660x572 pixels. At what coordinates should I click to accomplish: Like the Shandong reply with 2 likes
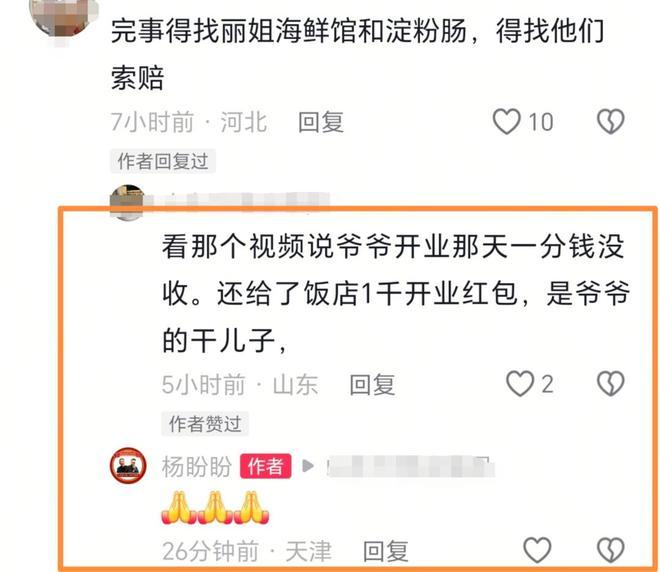click(x=520, y=383)
